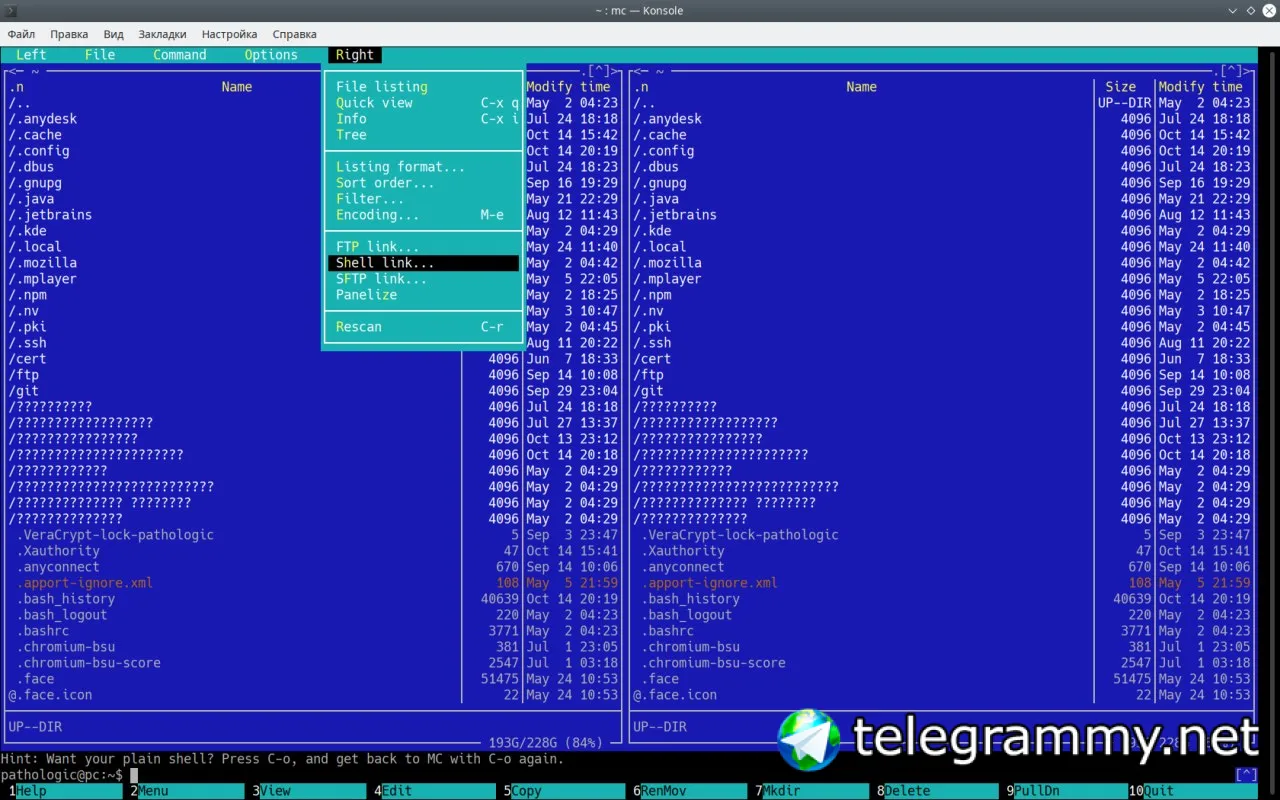Open Konsole Настройка menu
1280x800 pixels.
point(229,34)
